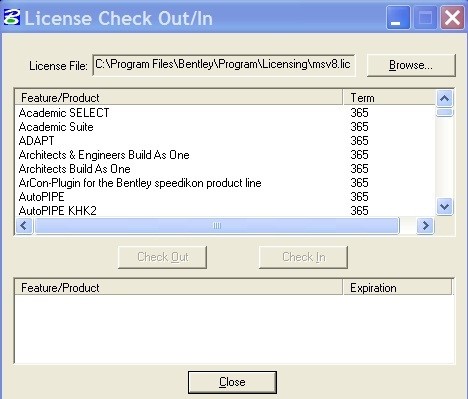Click the 365 term for AutoPIPE KHK2
Viewport: 468px width, 399px height.
pos(359,211)
